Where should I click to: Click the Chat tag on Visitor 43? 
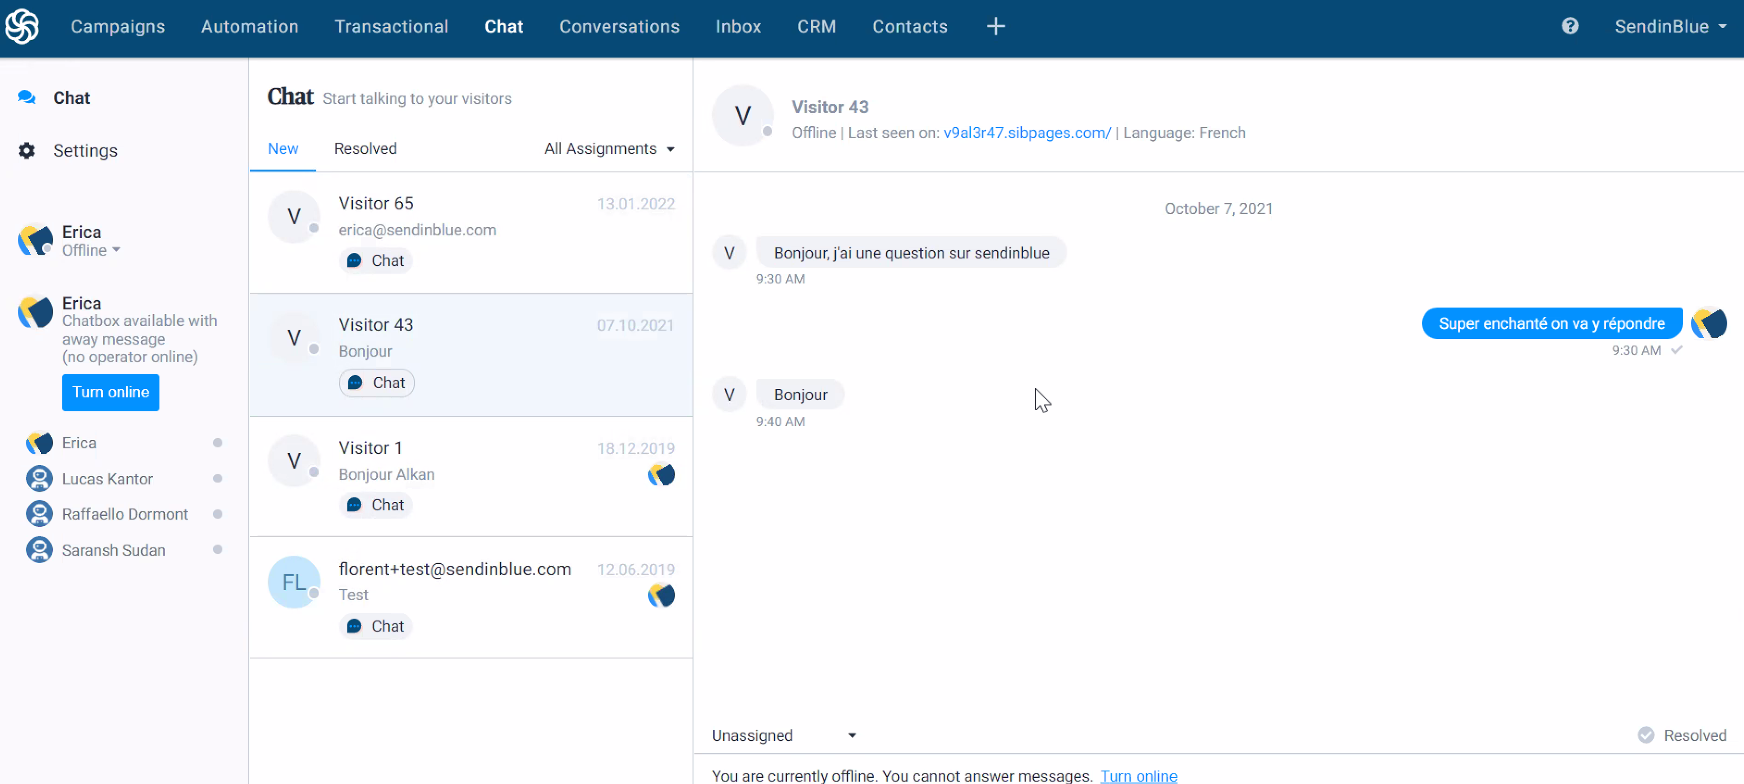[377, 383]
